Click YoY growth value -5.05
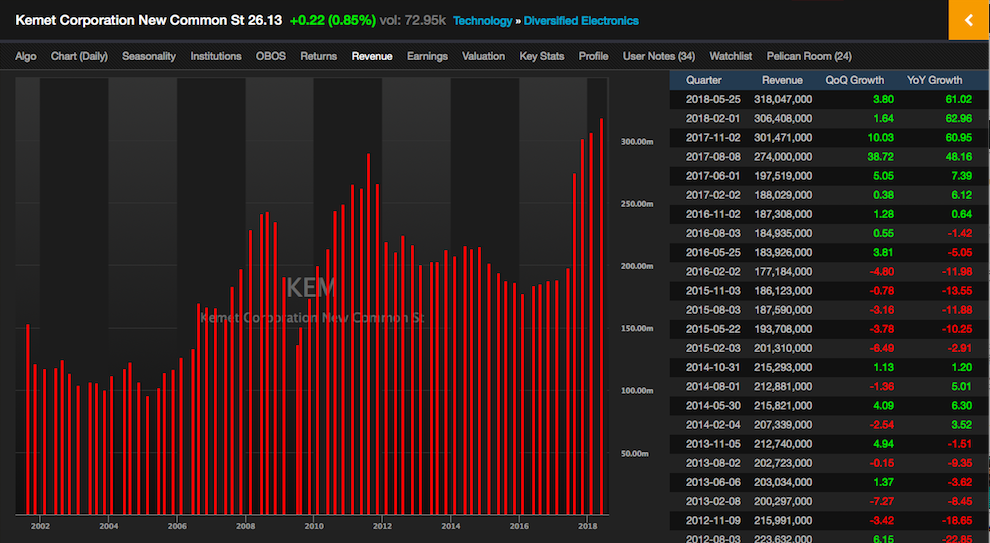Screen dimensions: 990x543 tap(960, 253)
